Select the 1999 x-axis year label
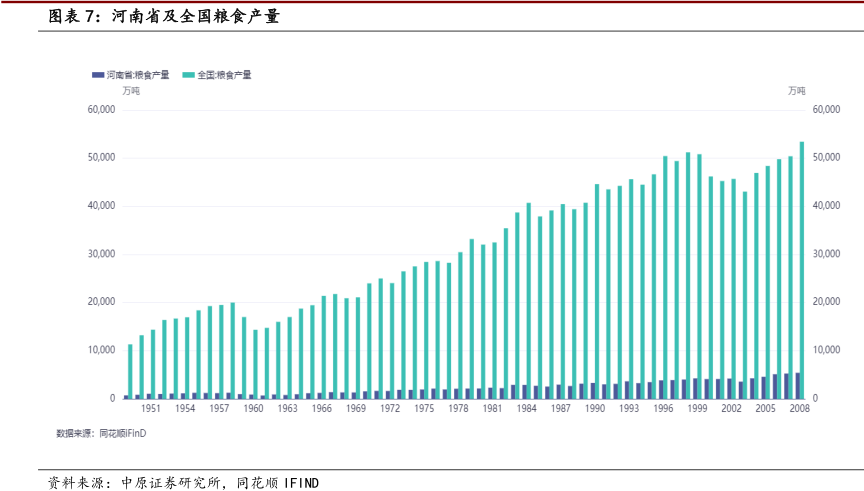This screenshot has height=491, width=864. [x=697, y=409]
